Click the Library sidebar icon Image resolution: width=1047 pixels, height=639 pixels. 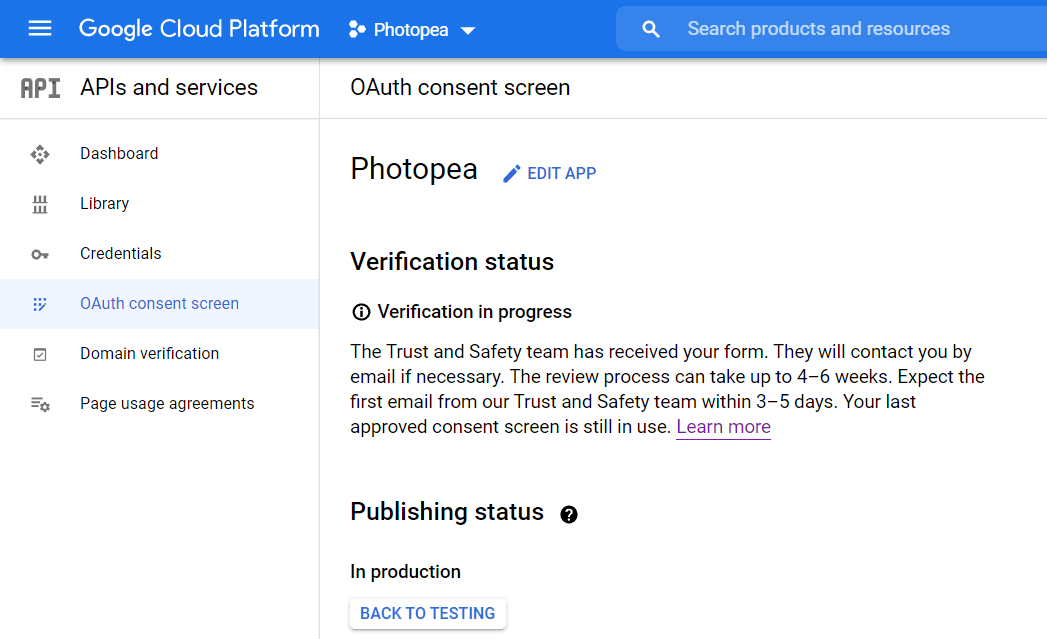(40, 204)
